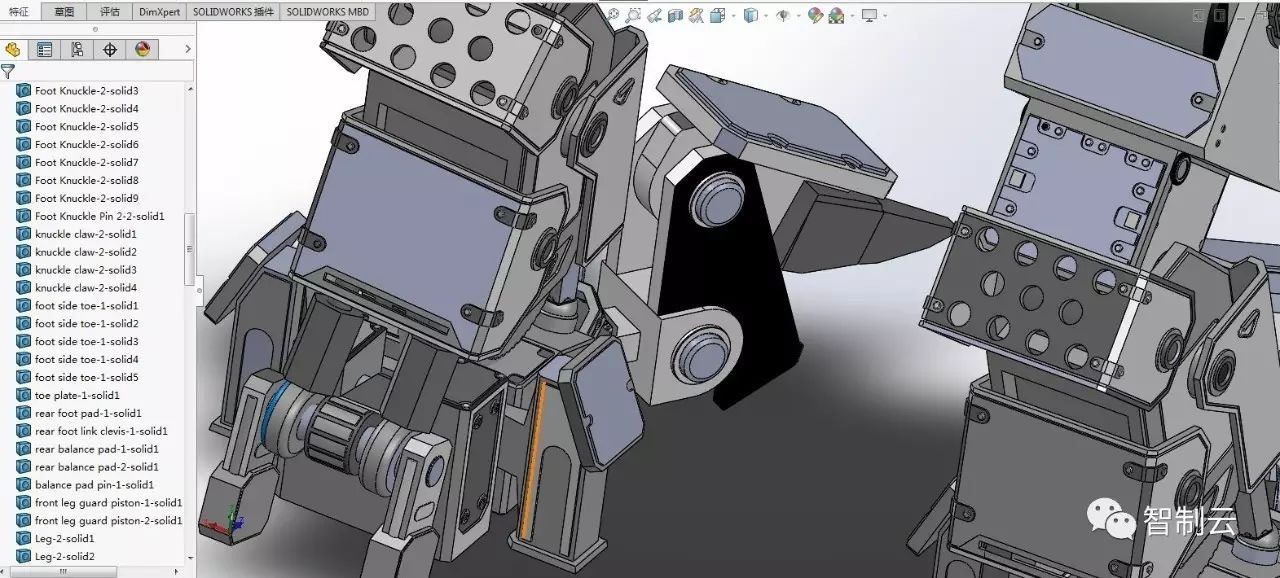Open Apply Scene dropdown arrow
1280x578 pixels.
coord(852,16)
